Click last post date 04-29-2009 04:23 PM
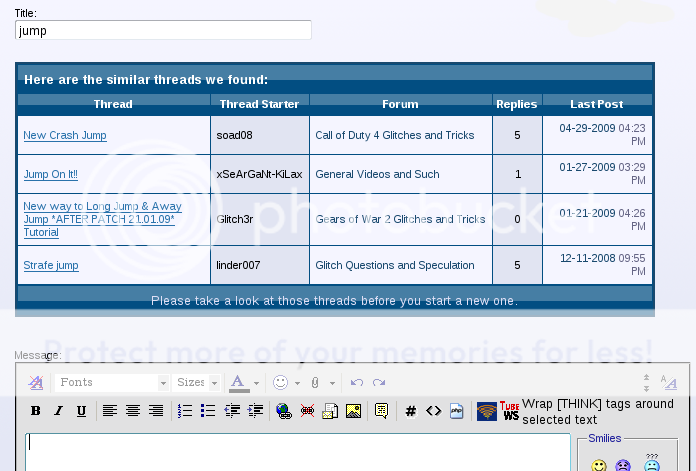The image size is (696, 471). (x=602, y=135)
